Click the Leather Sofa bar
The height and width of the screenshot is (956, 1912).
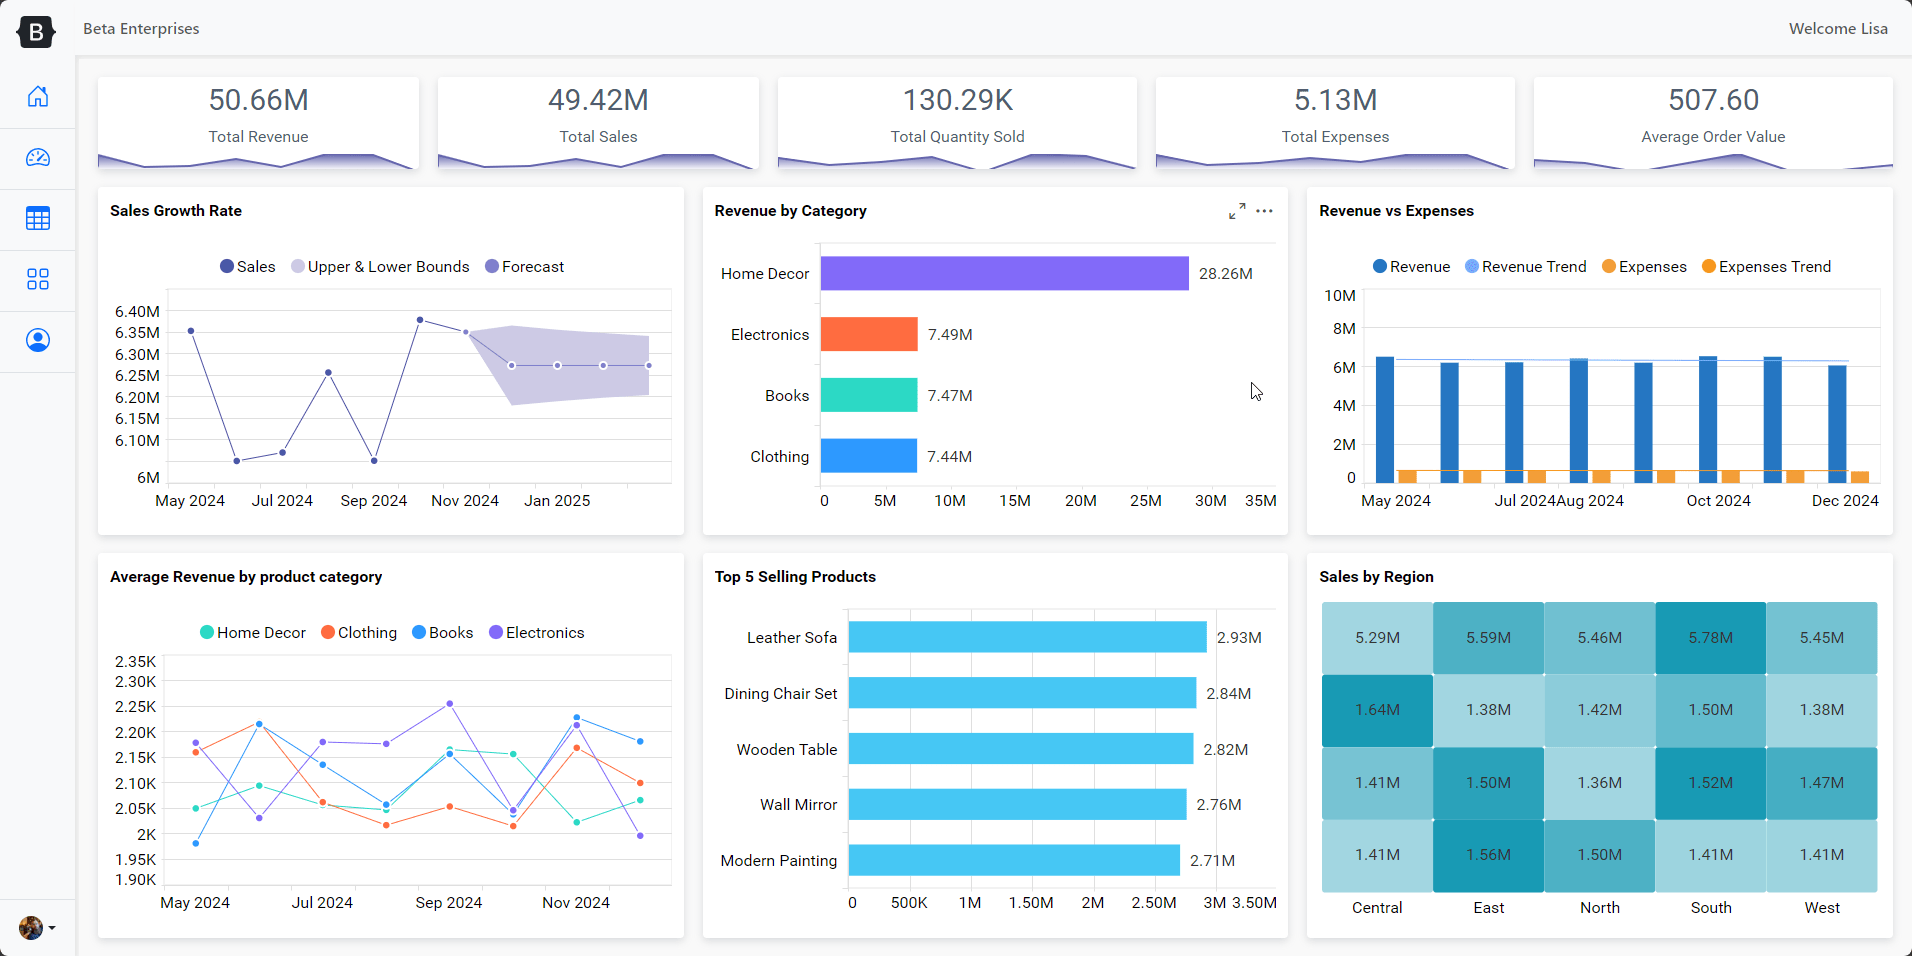(1028, 638)
